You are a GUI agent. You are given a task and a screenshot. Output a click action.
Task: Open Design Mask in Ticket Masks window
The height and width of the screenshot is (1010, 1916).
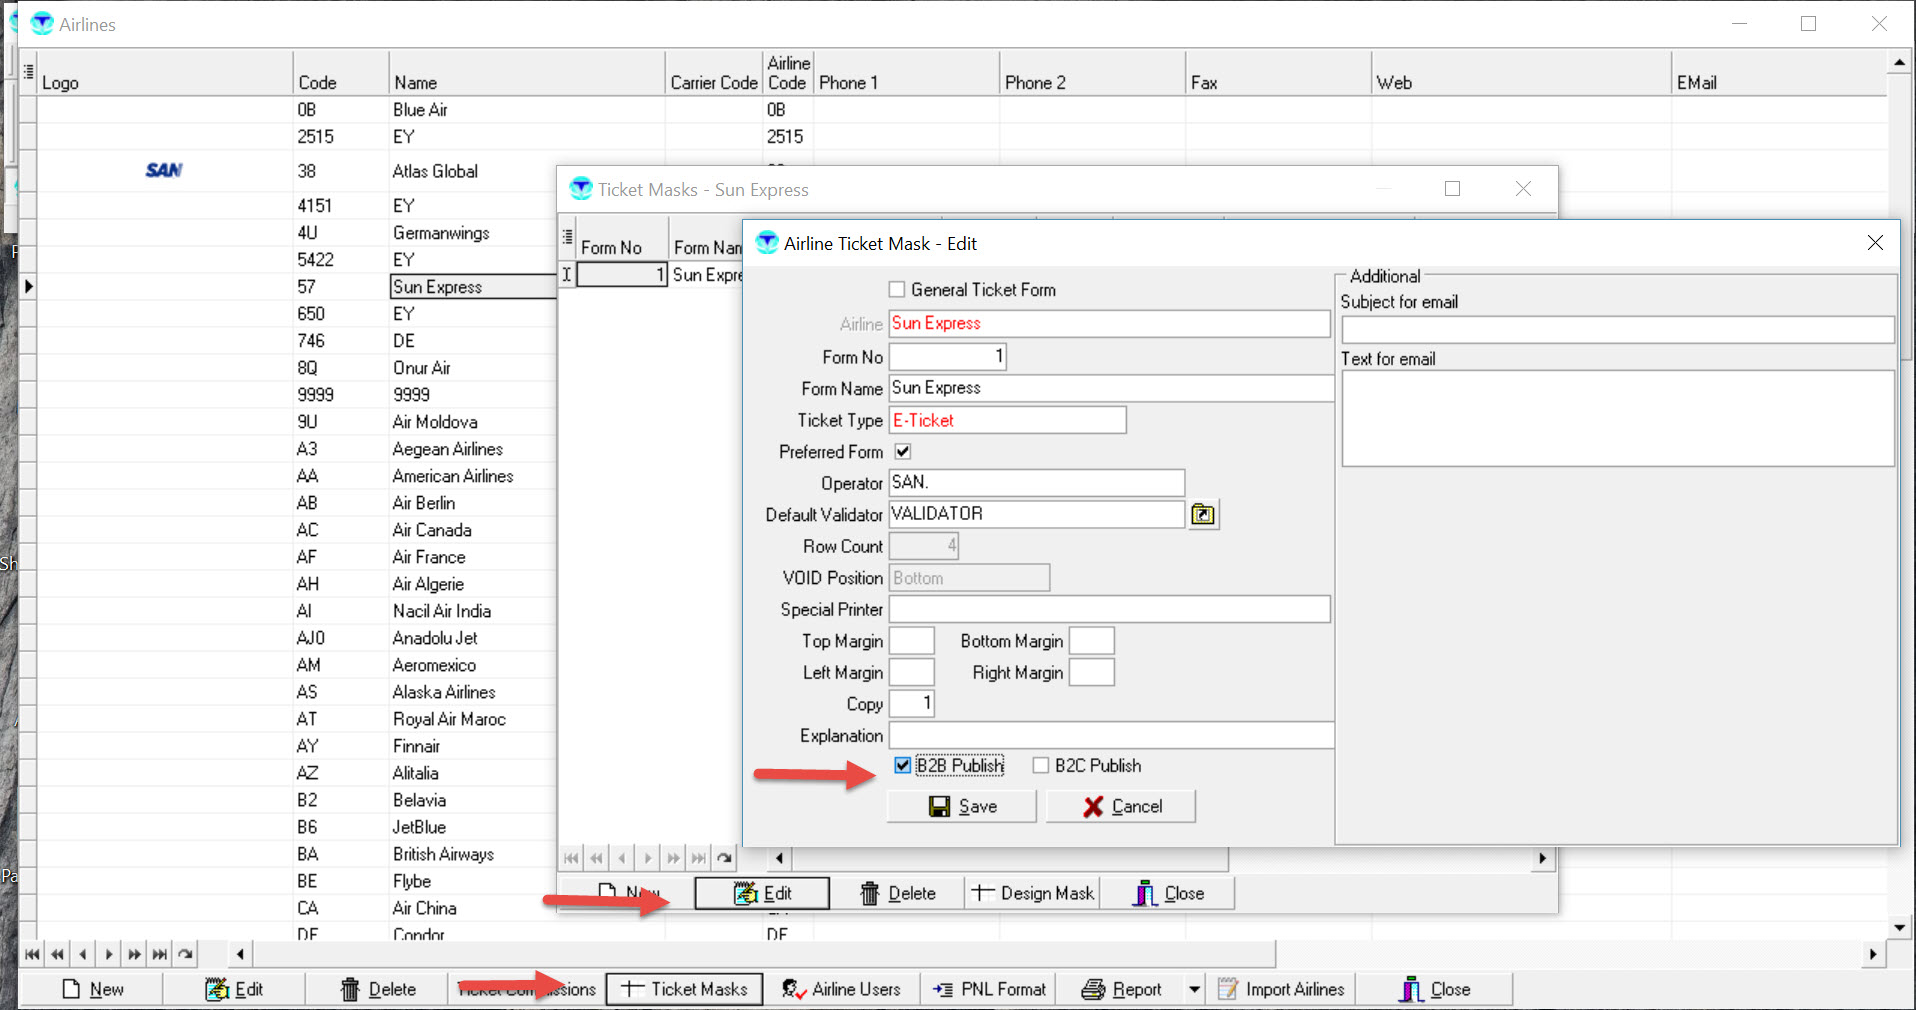(x=1032, y=894)
